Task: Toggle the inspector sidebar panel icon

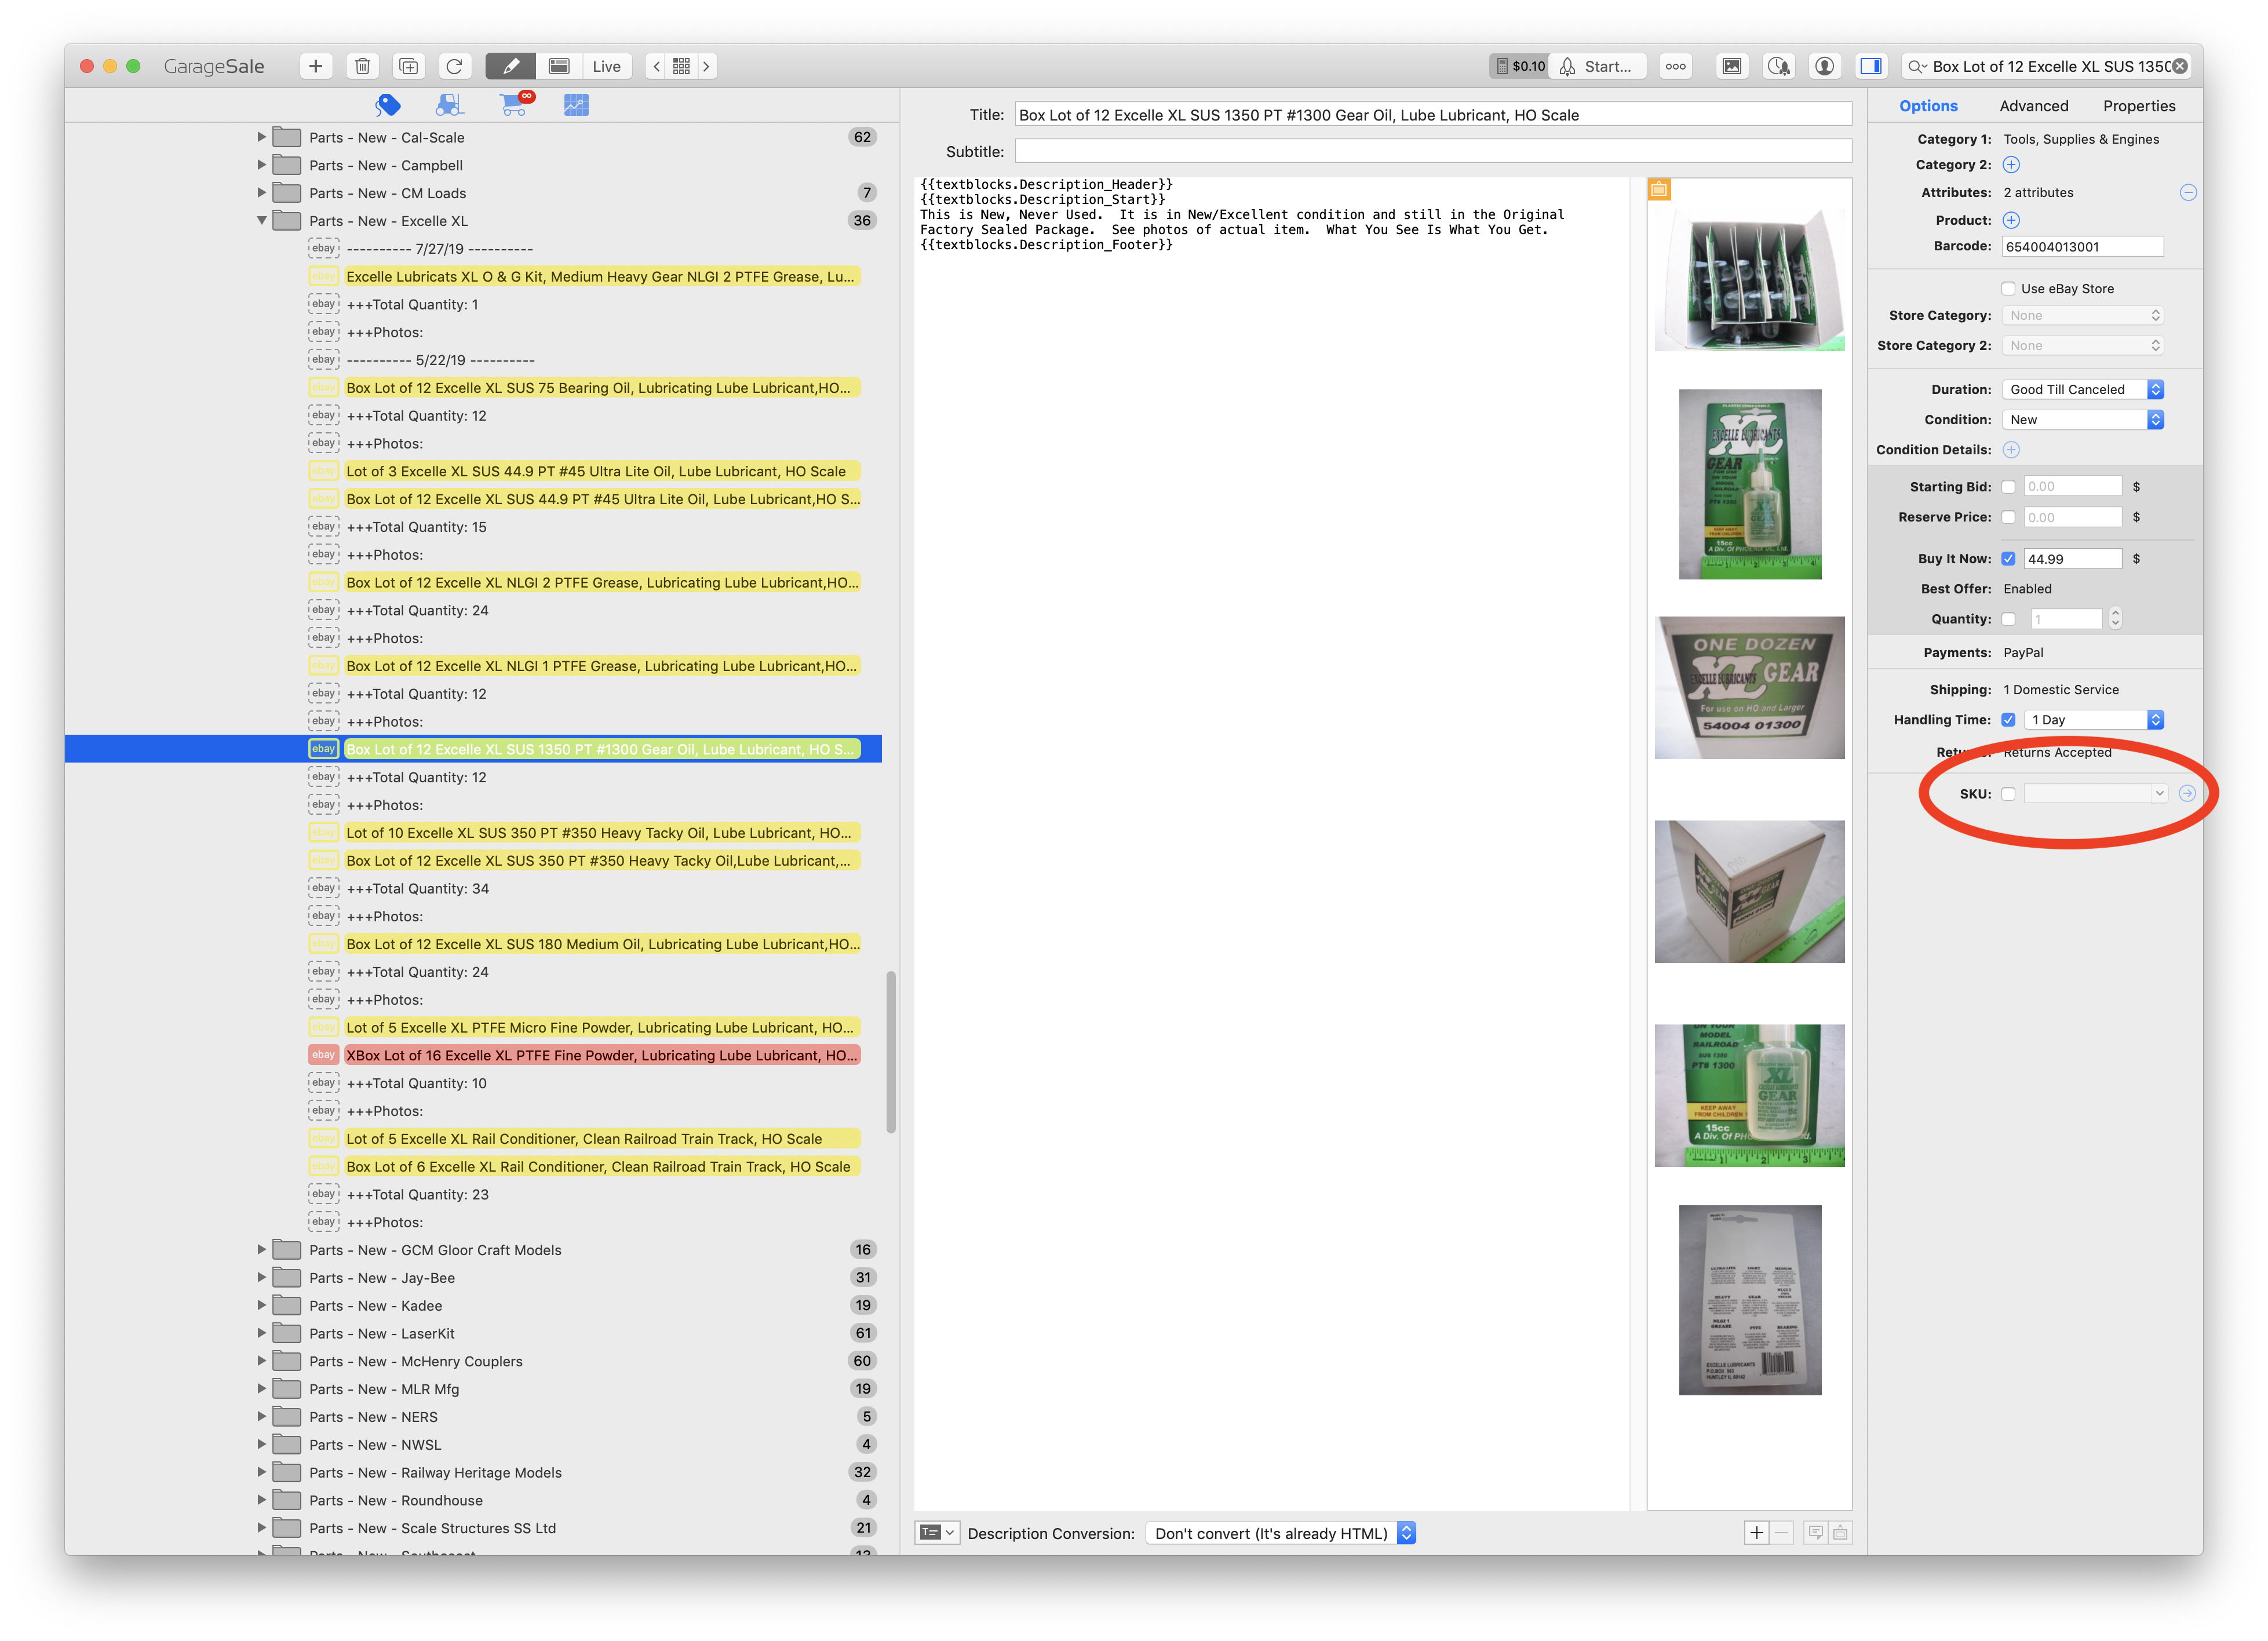Action: point(1870,66)
